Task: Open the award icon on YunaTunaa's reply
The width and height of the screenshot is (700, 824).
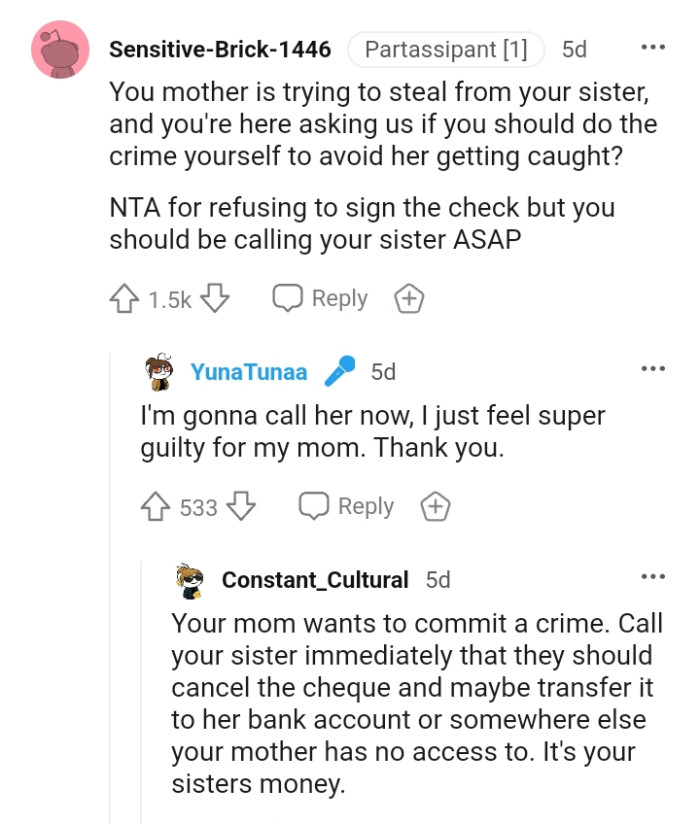Action: click(x=435, y=506)
